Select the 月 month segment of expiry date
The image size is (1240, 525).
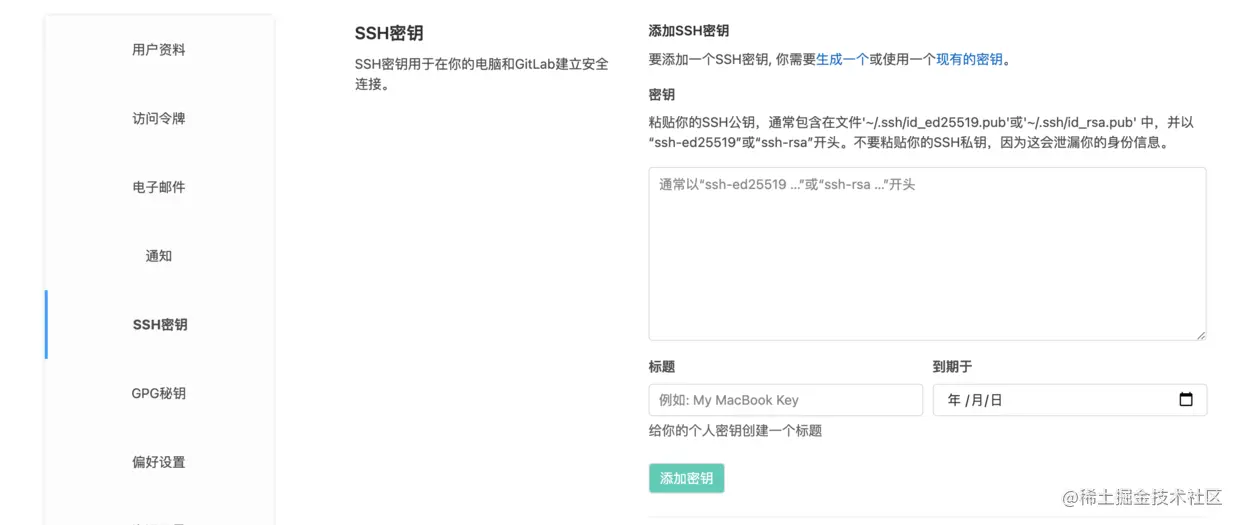click(x=976, y=400)
